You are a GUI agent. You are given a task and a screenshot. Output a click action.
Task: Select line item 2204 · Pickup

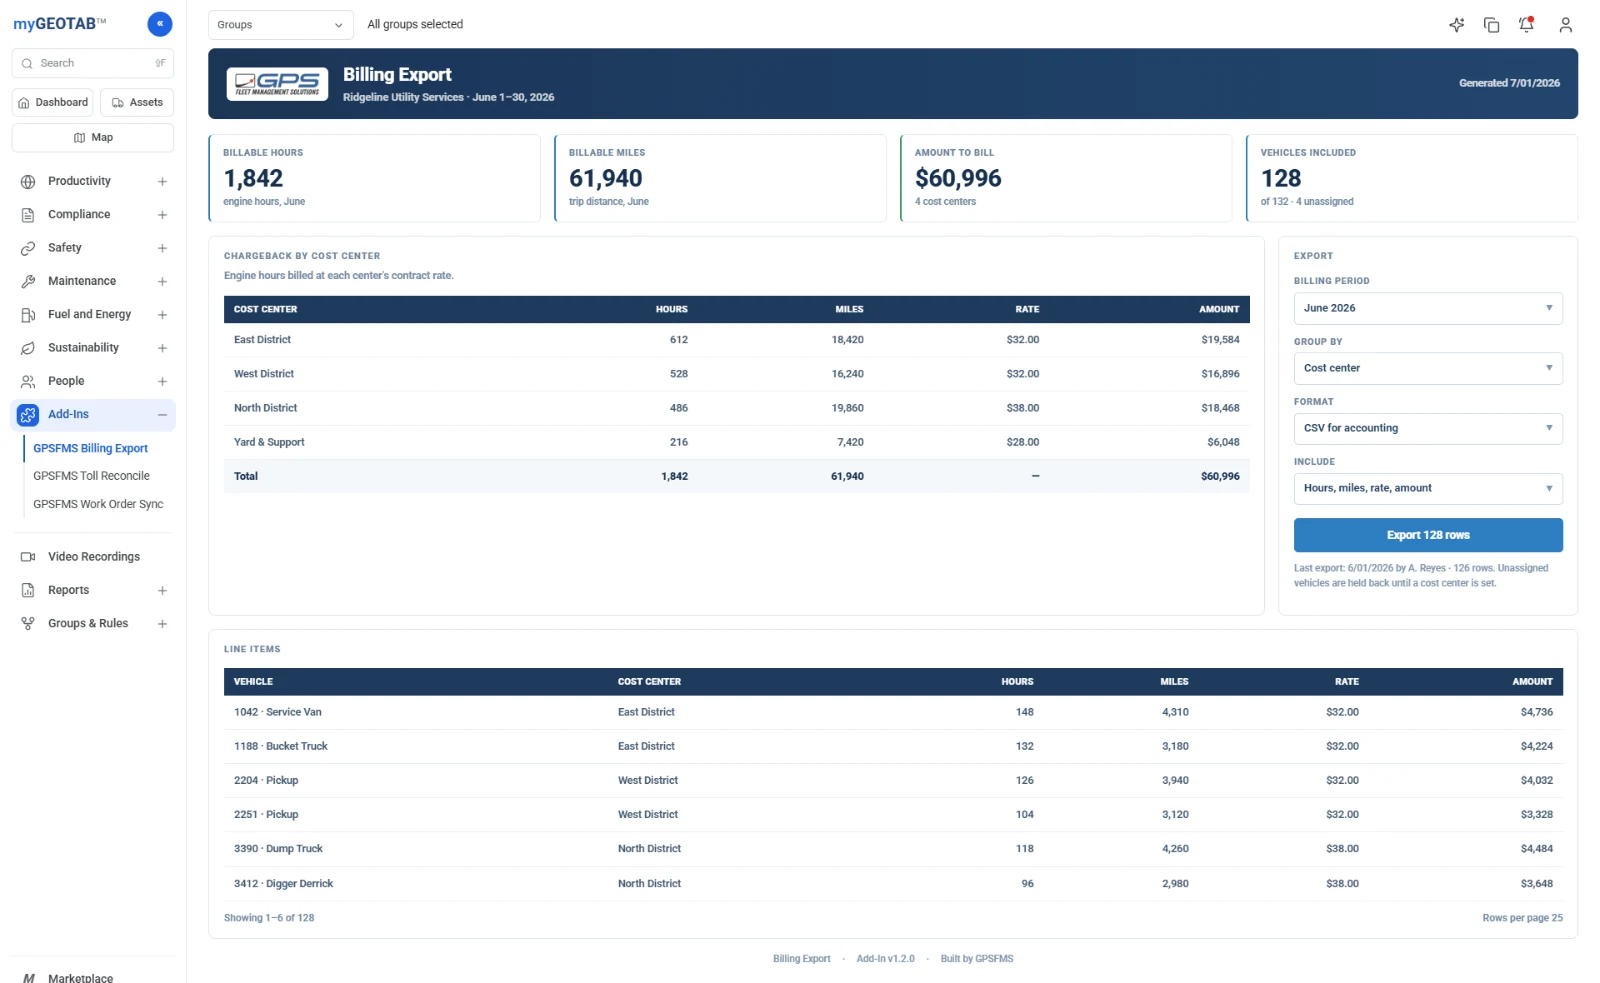pyautogui.click(x=893, y=780)
